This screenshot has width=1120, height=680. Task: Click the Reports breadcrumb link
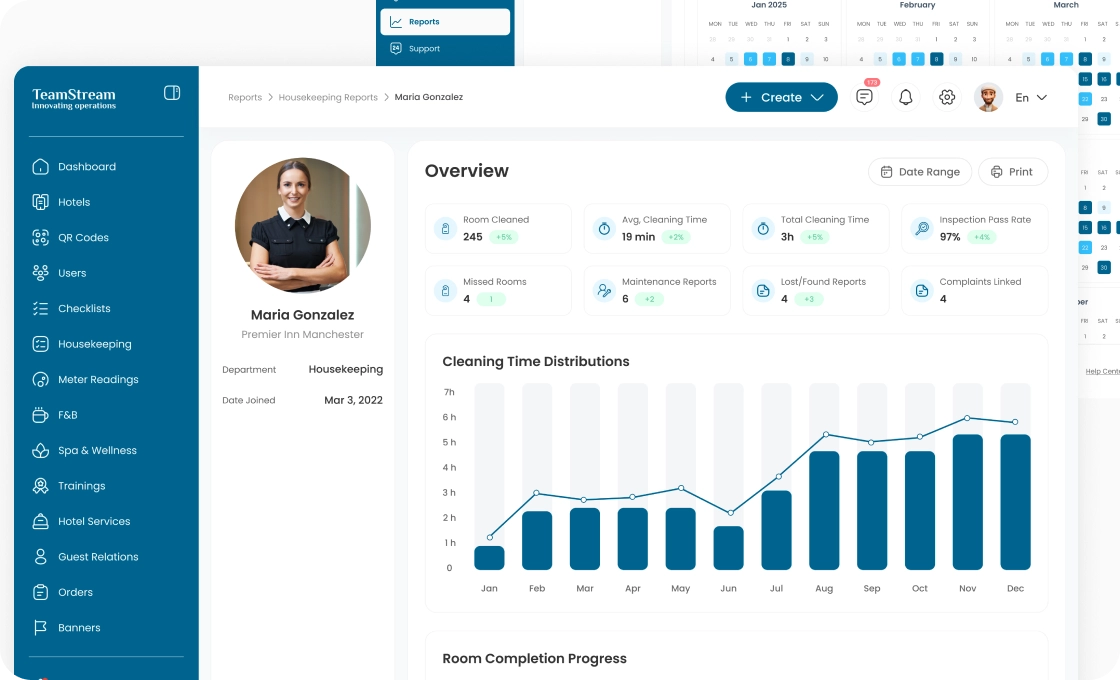245,98
